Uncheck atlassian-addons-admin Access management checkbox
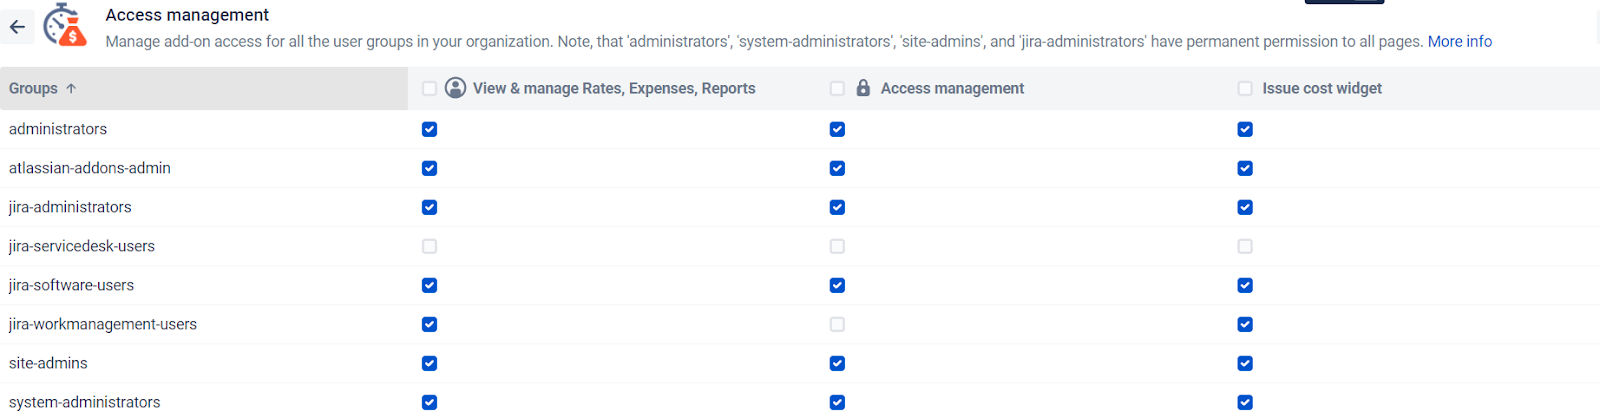1600x418 pixels. coord(838,168)
